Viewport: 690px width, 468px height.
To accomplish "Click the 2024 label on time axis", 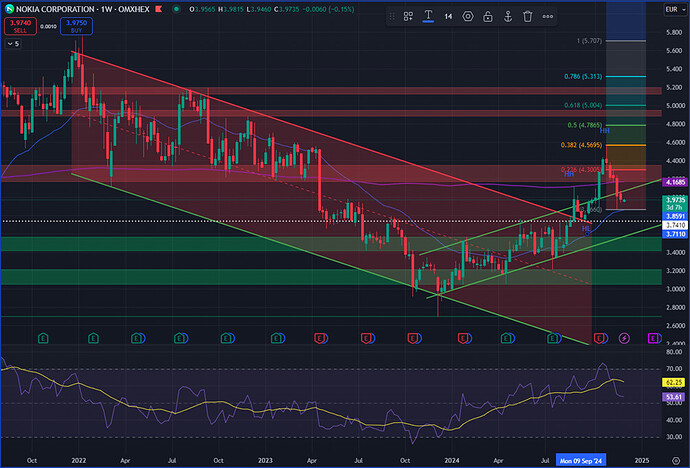I will [x=451, y=461].
